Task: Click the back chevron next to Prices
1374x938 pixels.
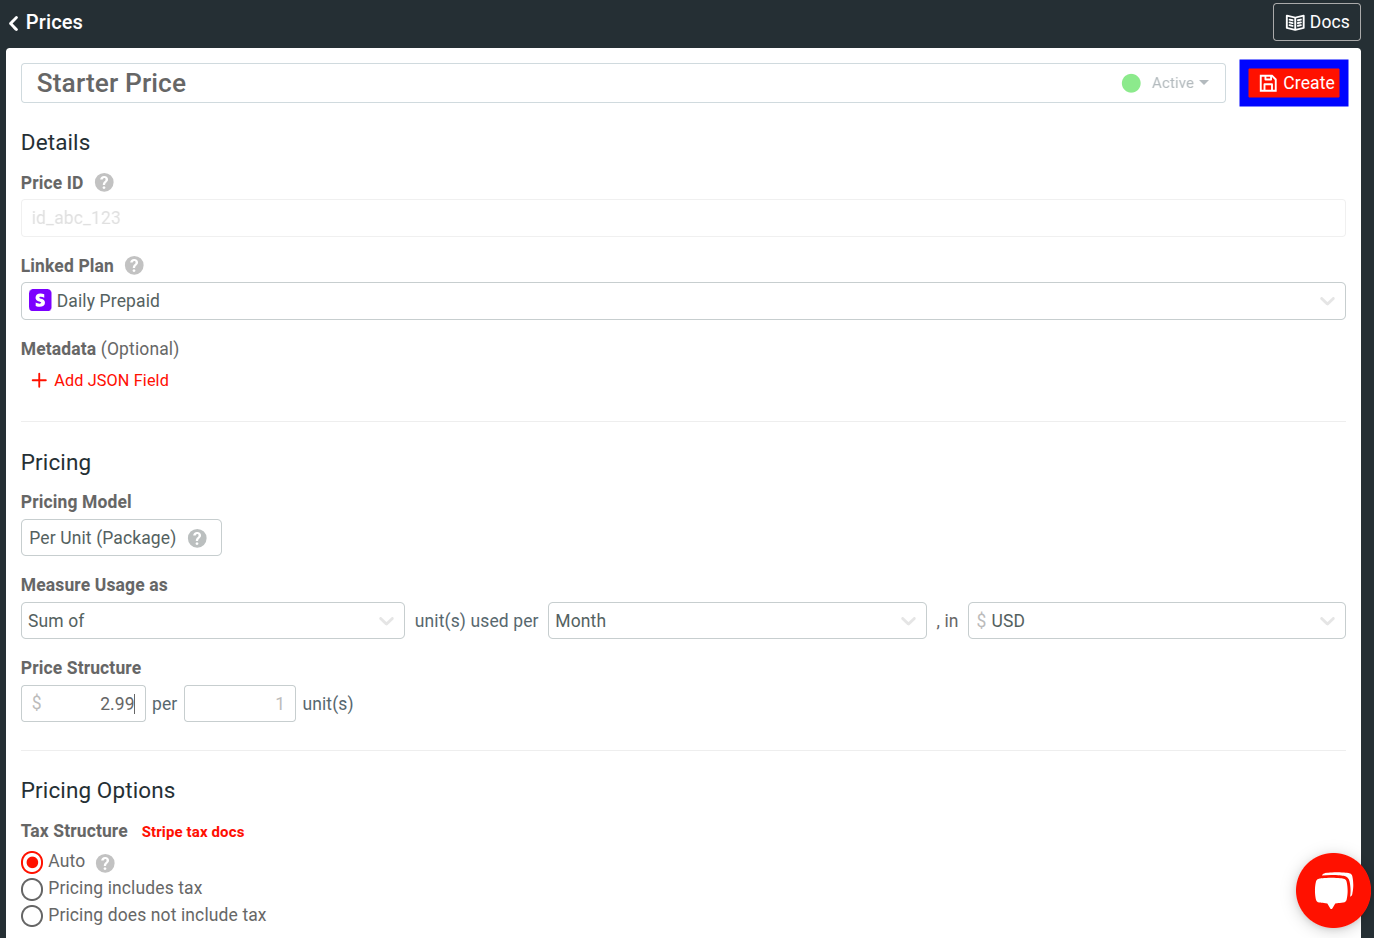Action: pyautogui.click(x=13, y=21)
